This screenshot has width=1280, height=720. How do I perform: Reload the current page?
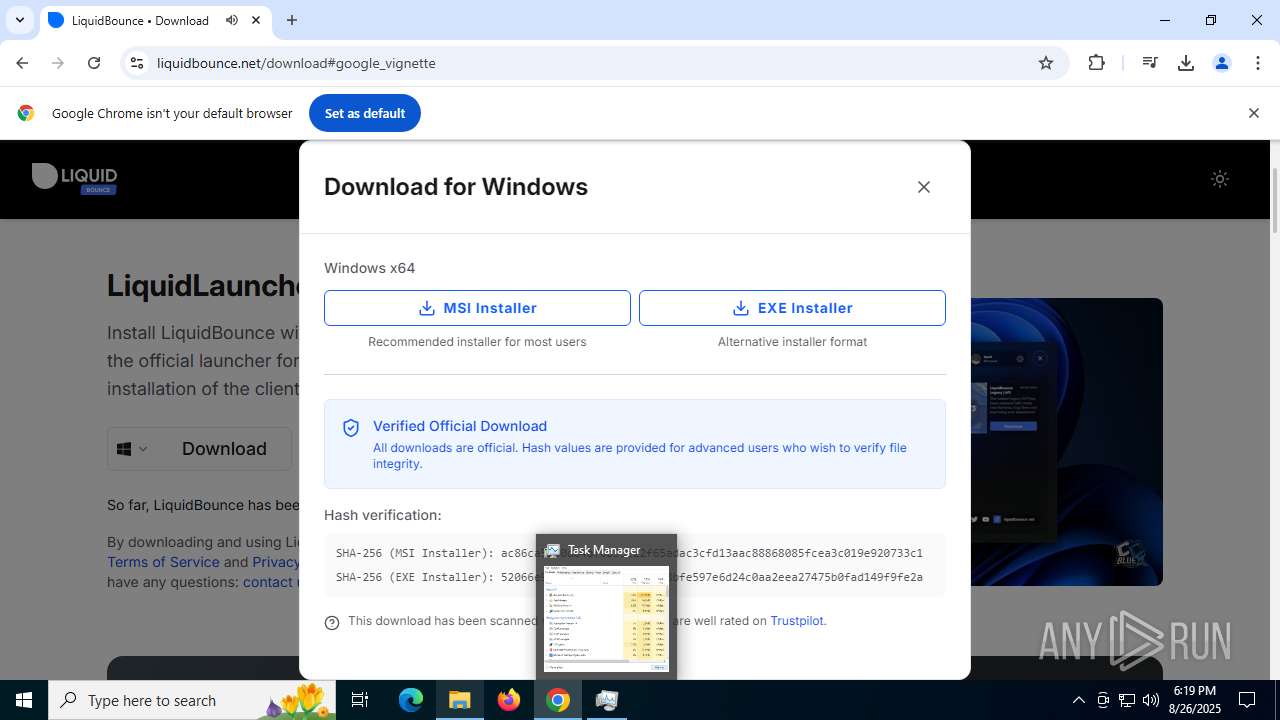pyautogui.click(x=94, y=63)
